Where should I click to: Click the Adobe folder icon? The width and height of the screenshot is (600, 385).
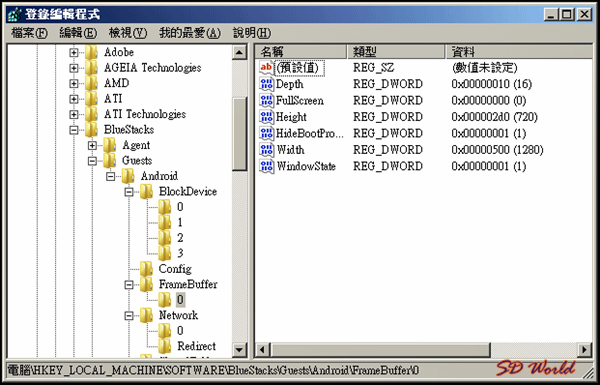pyautogui.click(x=91, y=52)
